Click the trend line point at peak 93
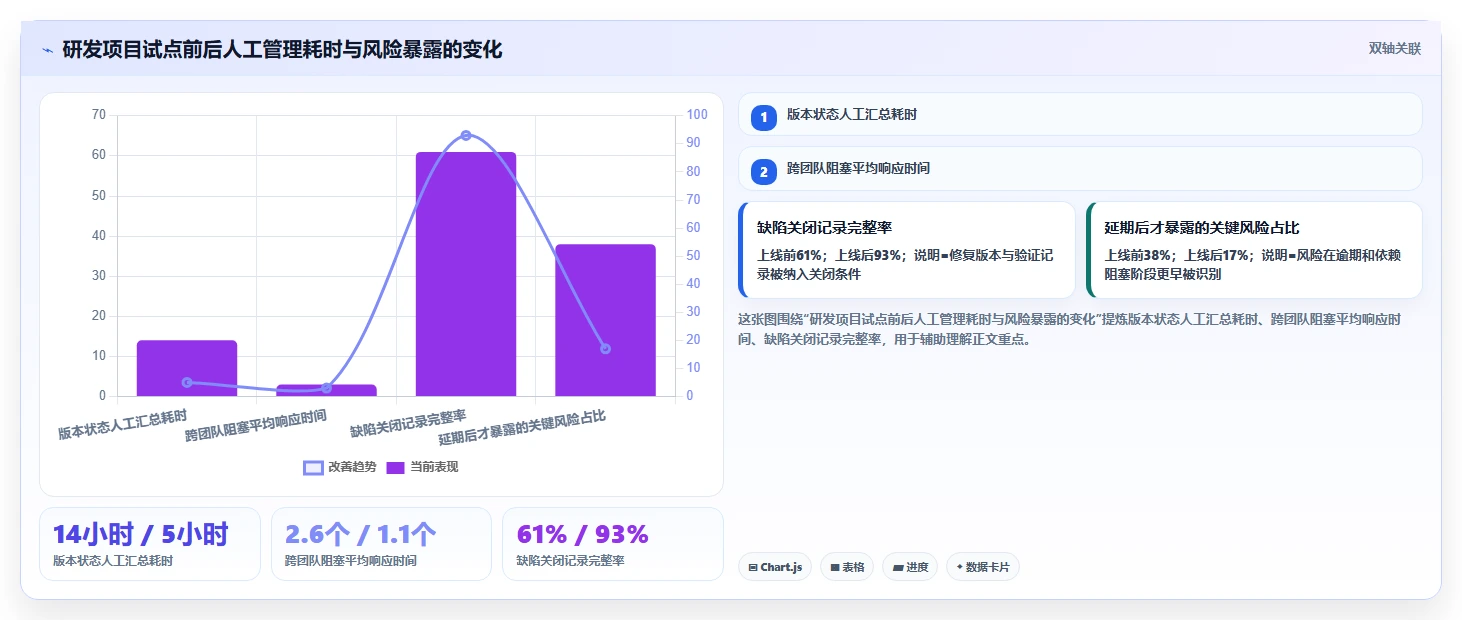 [x=466, y=135]
